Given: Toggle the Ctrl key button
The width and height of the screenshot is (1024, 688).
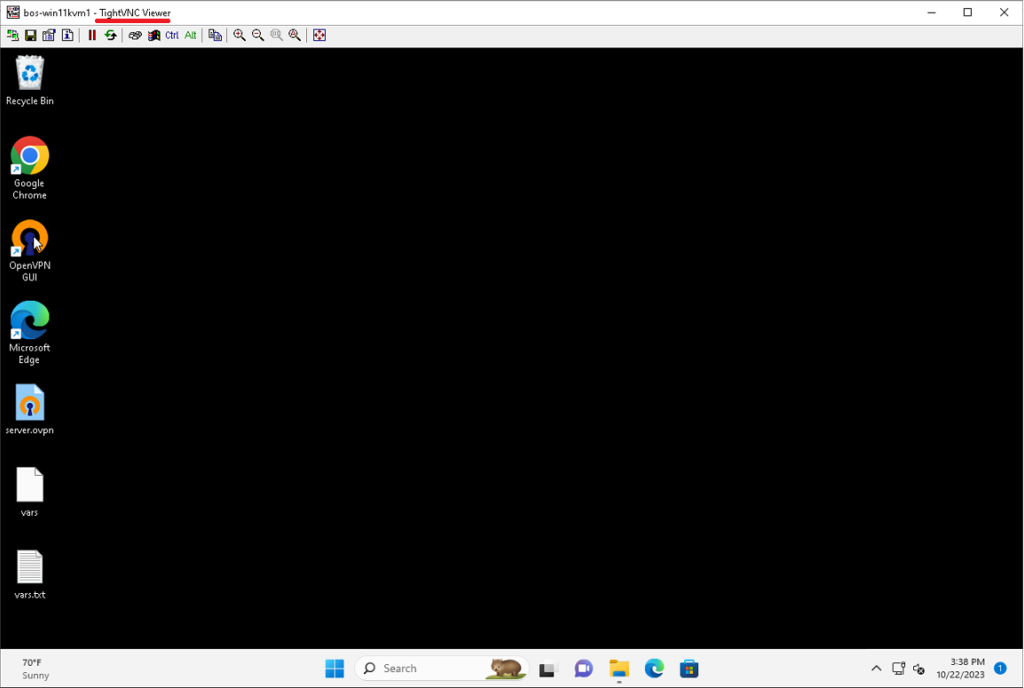Looking at the screenshot, I should click(172, 35).
